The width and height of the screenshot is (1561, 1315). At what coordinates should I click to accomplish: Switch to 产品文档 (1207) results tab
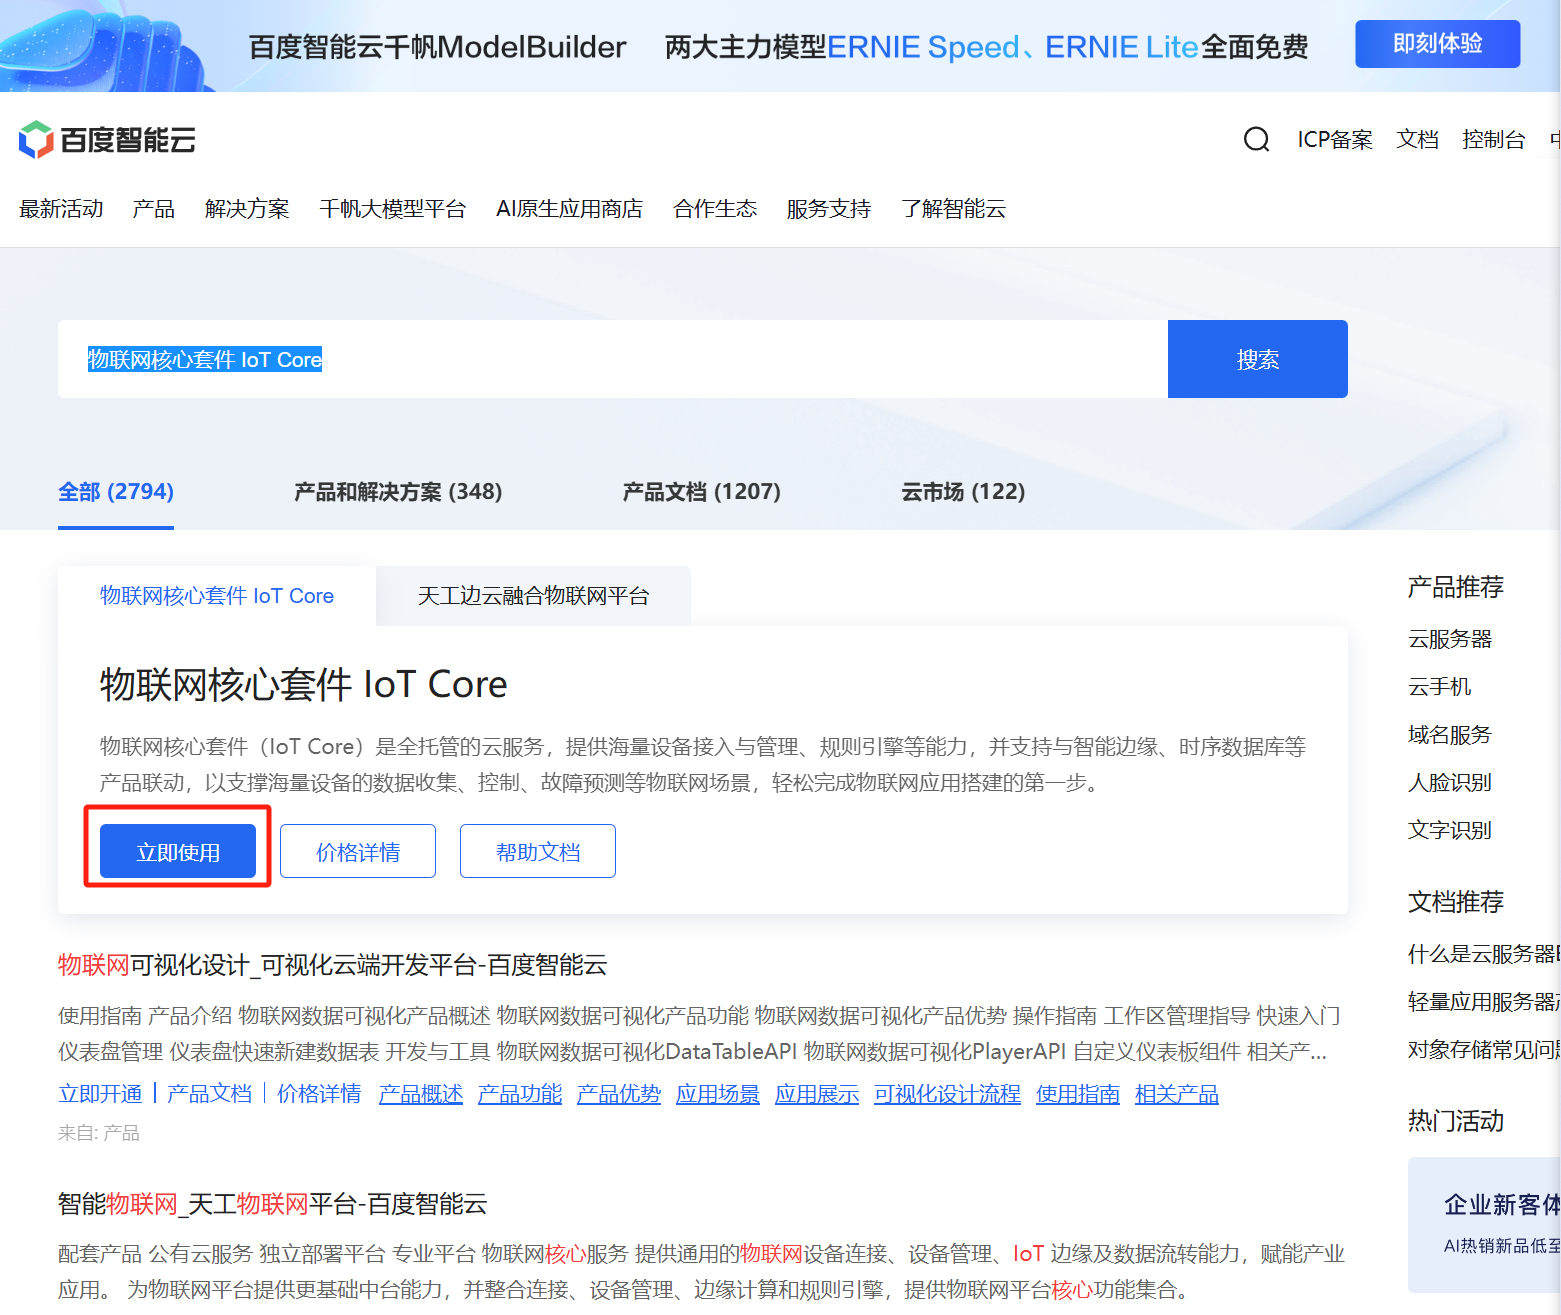pyautogui.click(x=701, y=492)
